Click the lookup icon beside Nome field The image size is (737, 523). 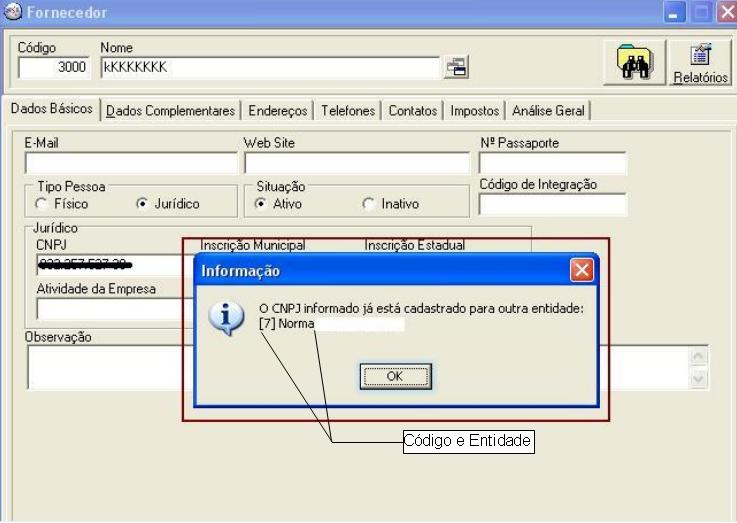click(x=456, y=68)
